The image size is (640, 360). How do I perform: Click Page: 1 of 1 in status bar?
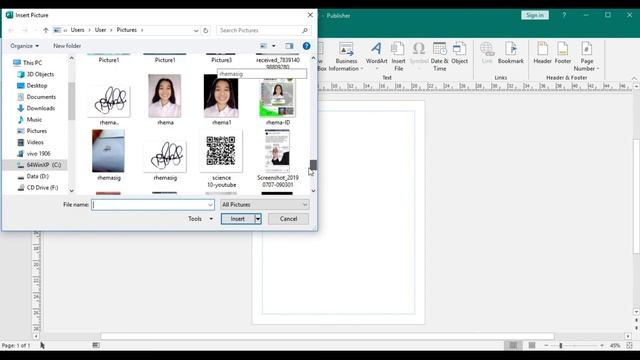pos(16,345)
